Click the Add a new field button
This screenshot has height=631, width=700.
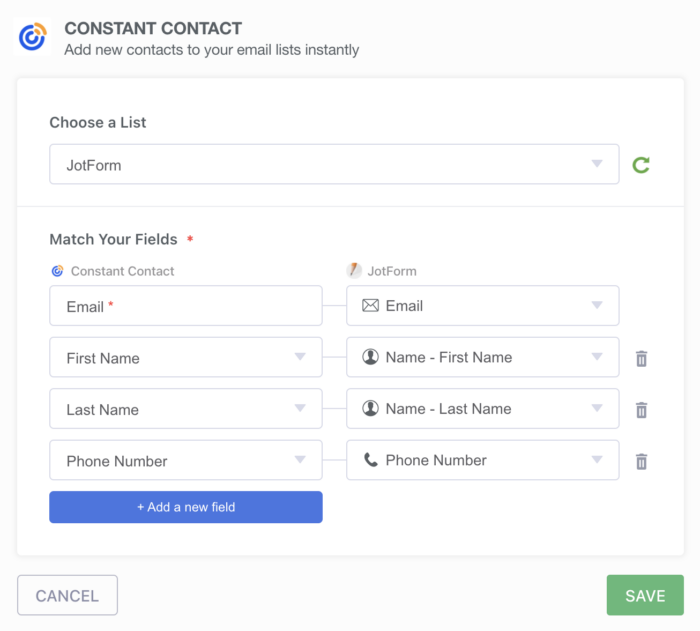(185, 507)
